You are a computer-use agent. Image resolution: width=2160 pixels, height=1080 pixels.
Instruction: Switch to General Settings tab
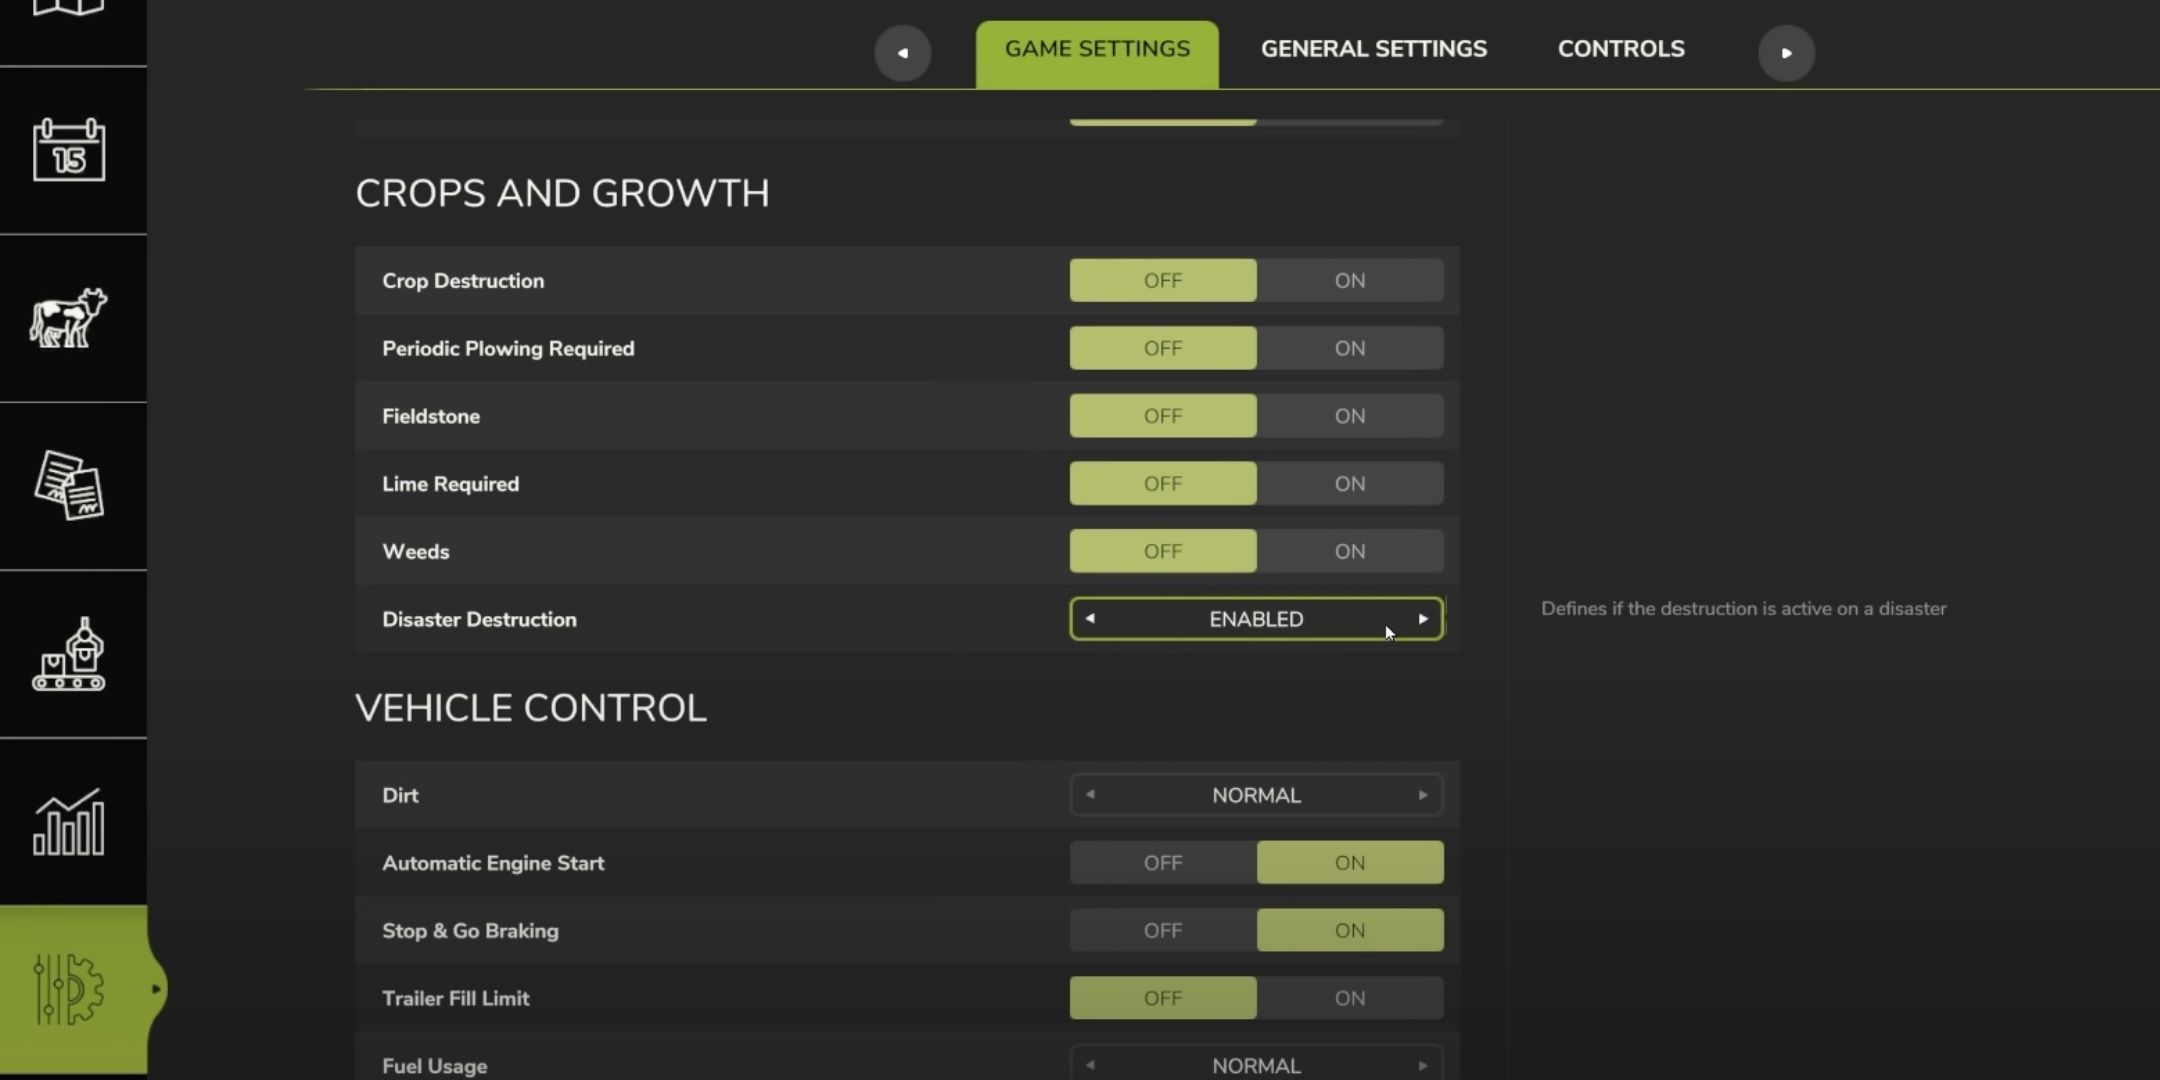pyautogui.click(x=1374, y=49)
